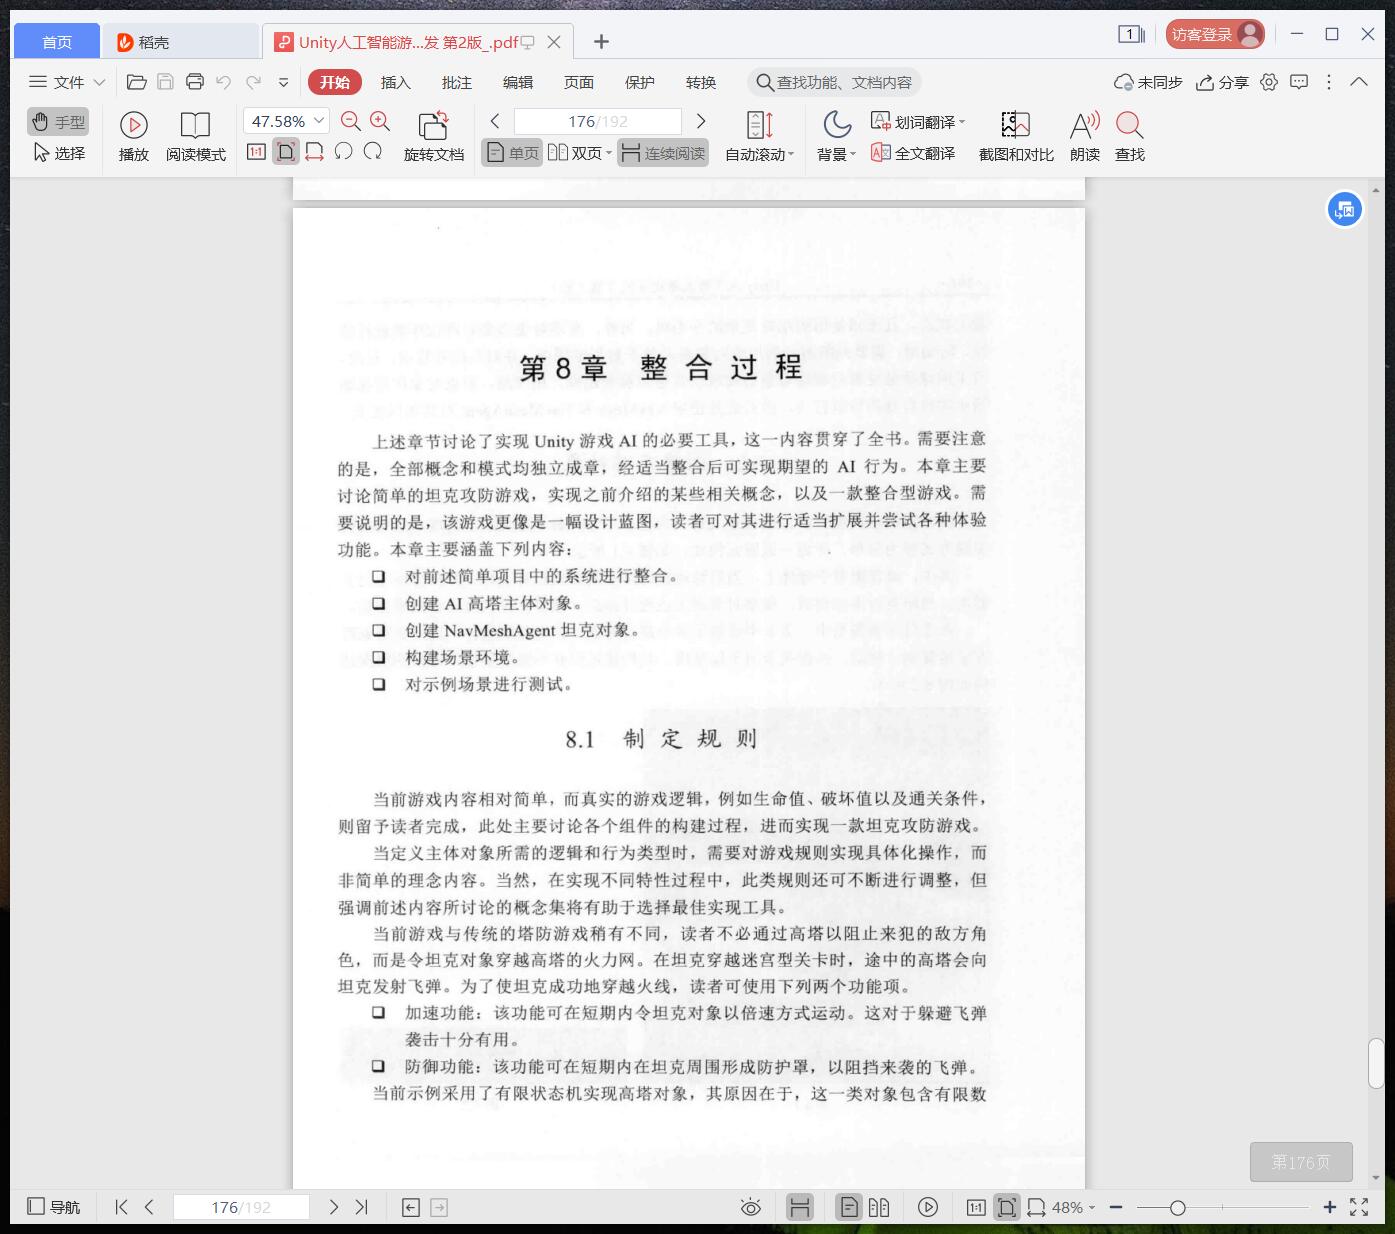Jump to last page in status bar
Viewport: 1395px width, 1234px height.
click(362, 1207)
